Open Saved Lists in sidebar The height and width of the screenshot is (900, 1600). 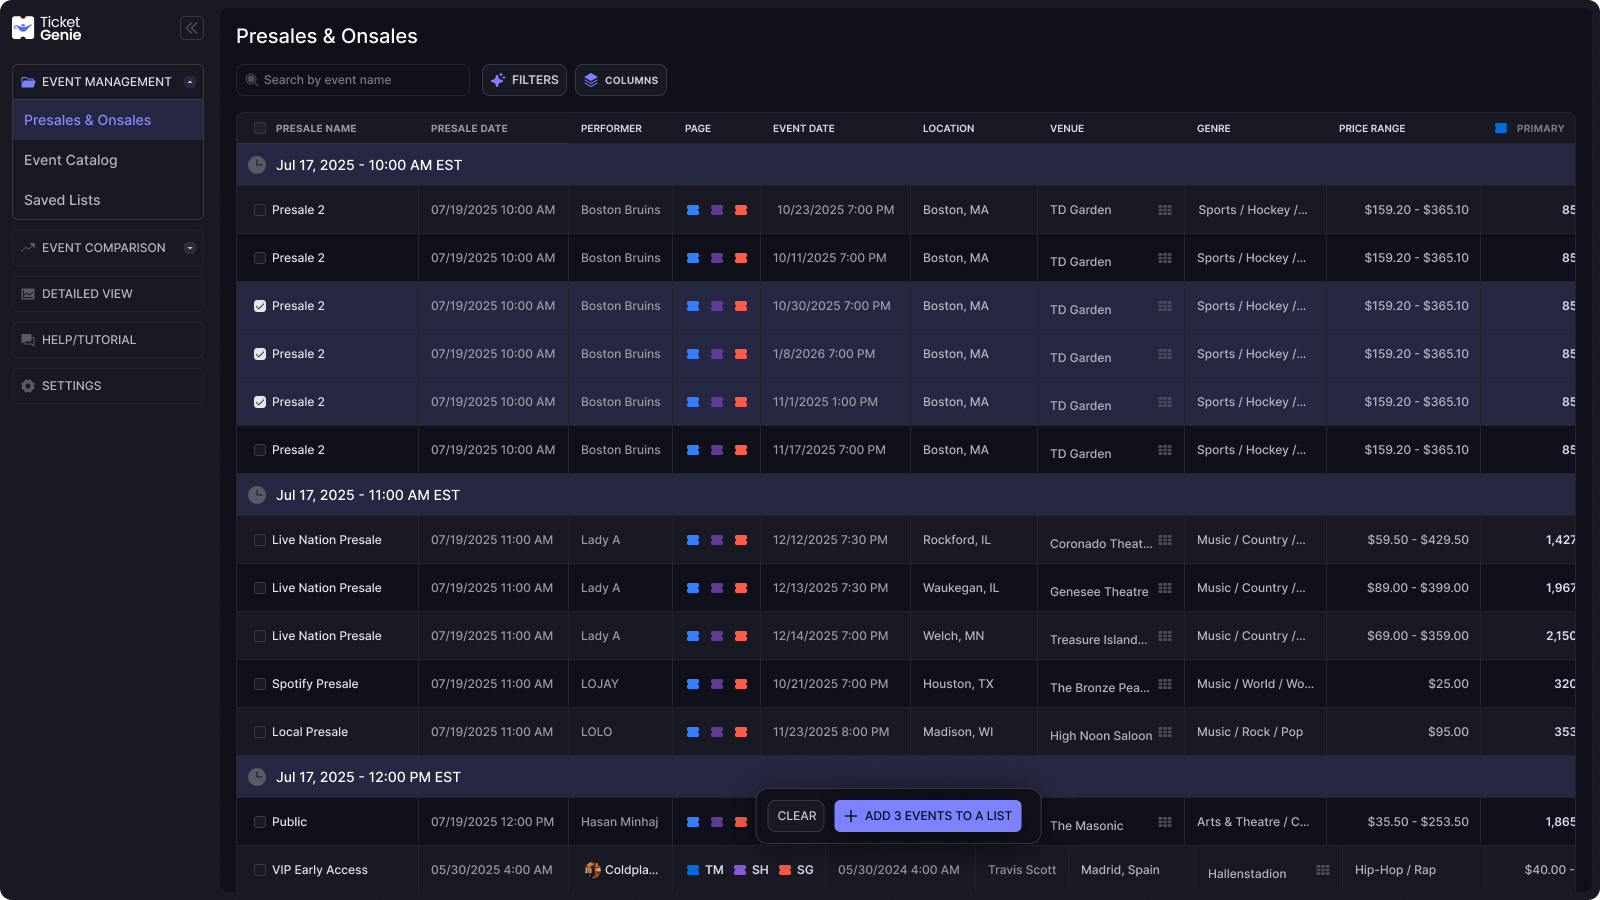tap(108, 200)
